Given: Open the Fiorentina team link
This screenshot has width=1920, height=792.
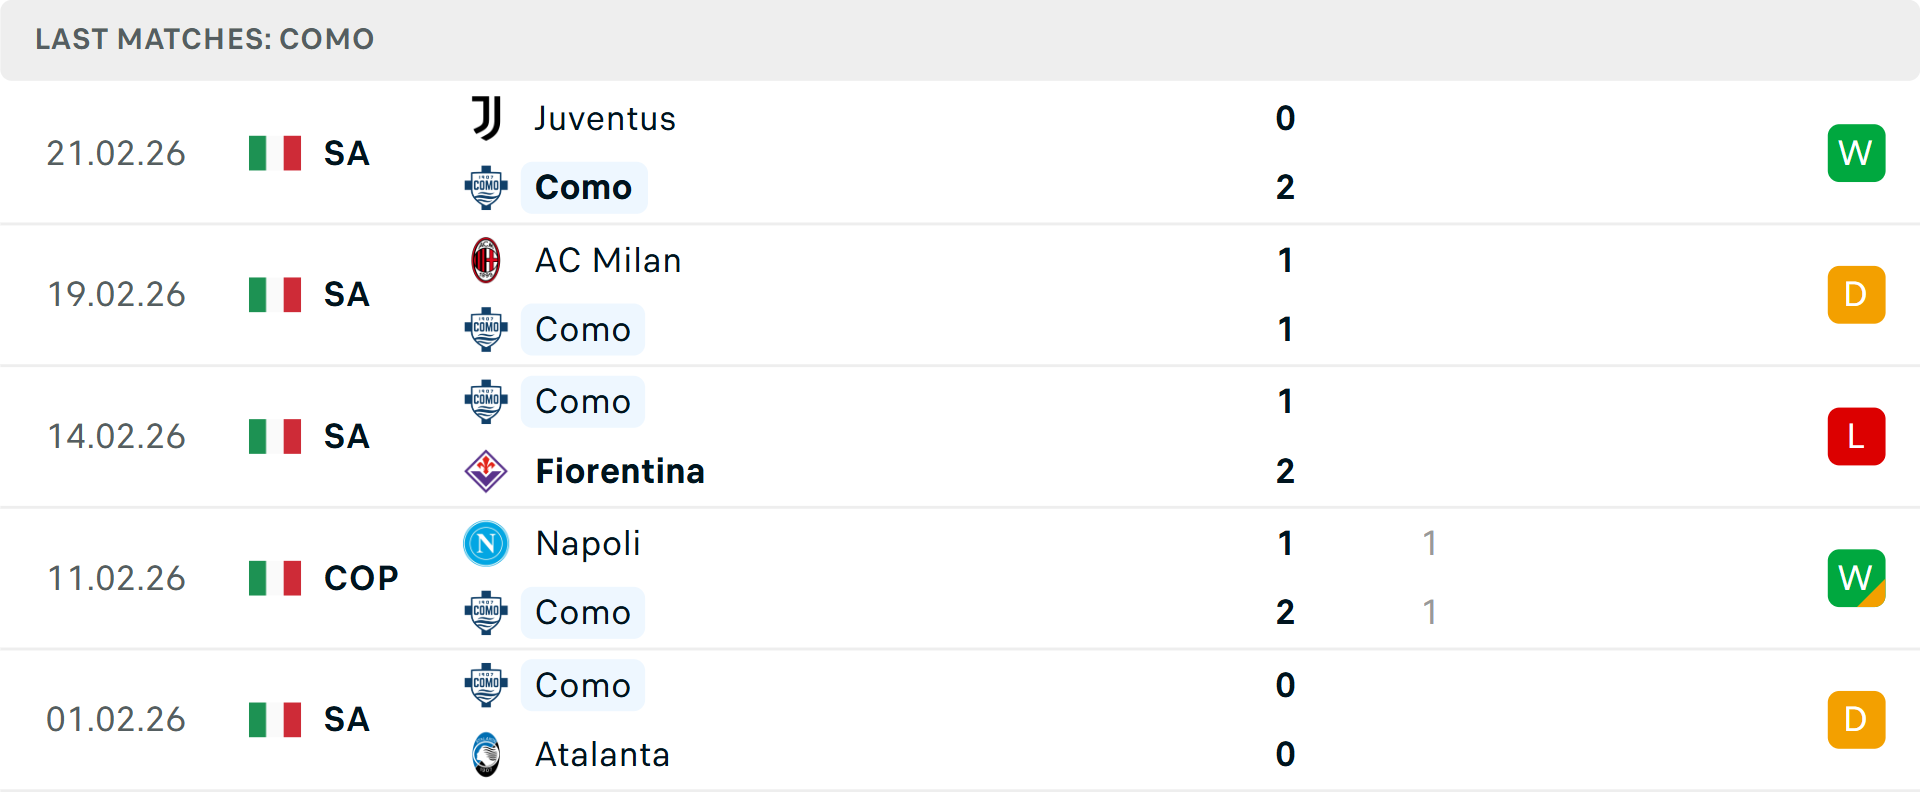Looking at the screenshot, I should click(620, 471).
